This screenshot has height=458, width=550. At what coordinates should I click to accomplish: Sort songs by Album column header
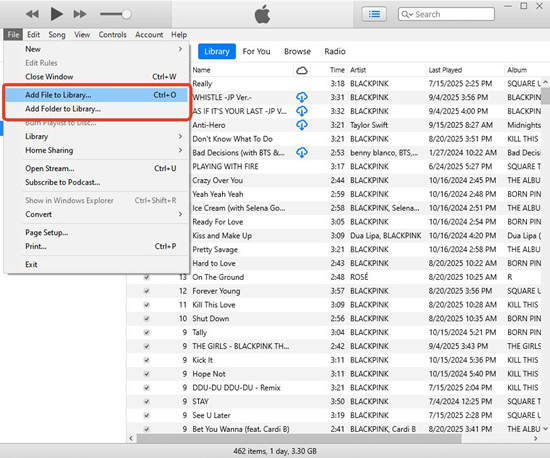[517, 70]
